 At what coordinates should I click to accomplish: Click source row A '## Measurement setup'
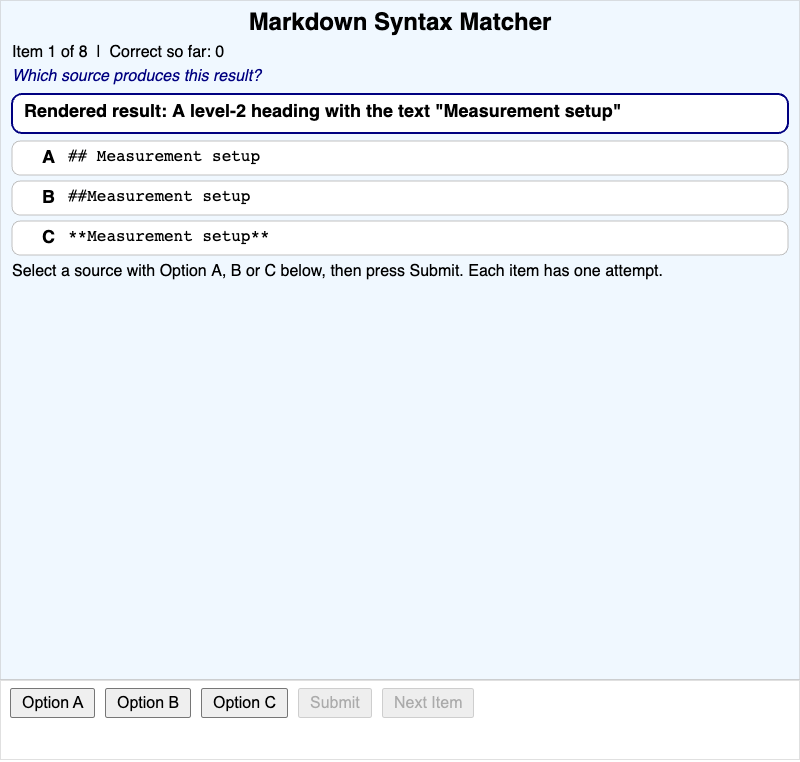point(400,158)
